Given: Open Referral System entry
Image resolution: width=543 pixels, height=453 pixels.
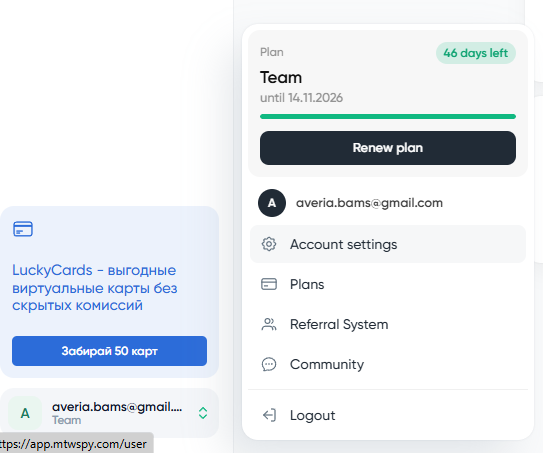Looking at the screenshot, I should (x=388, y=325).
